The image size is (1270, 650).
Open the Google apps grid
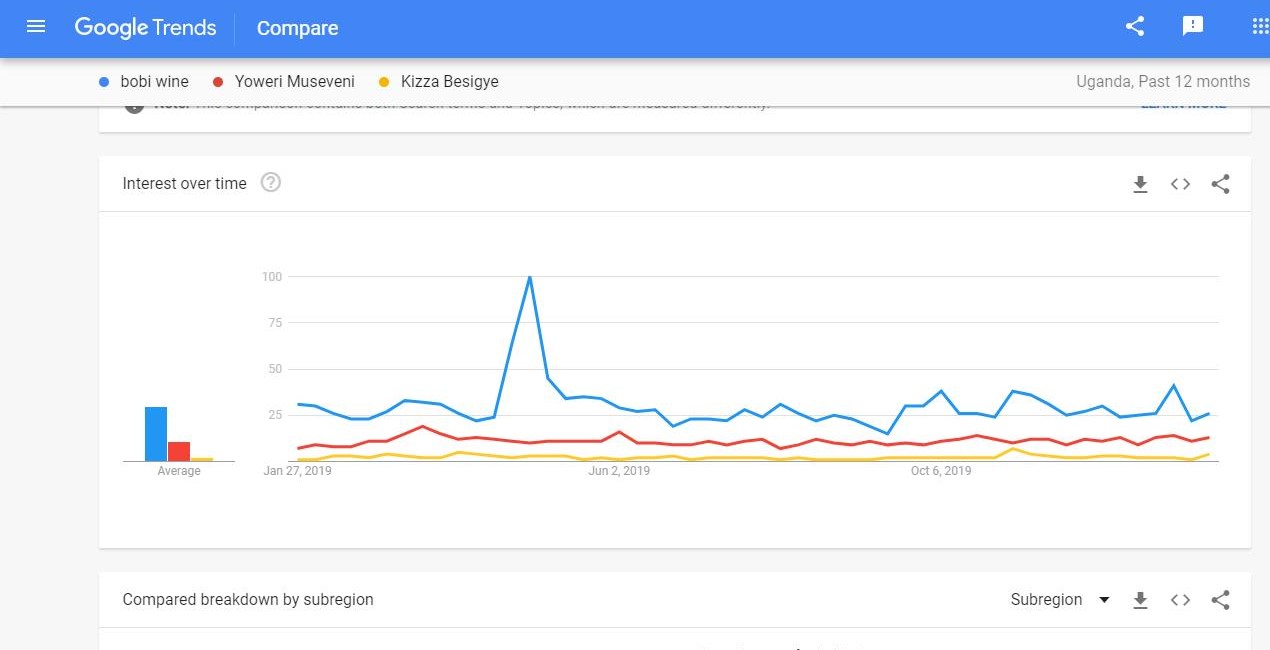(1260, 27)
